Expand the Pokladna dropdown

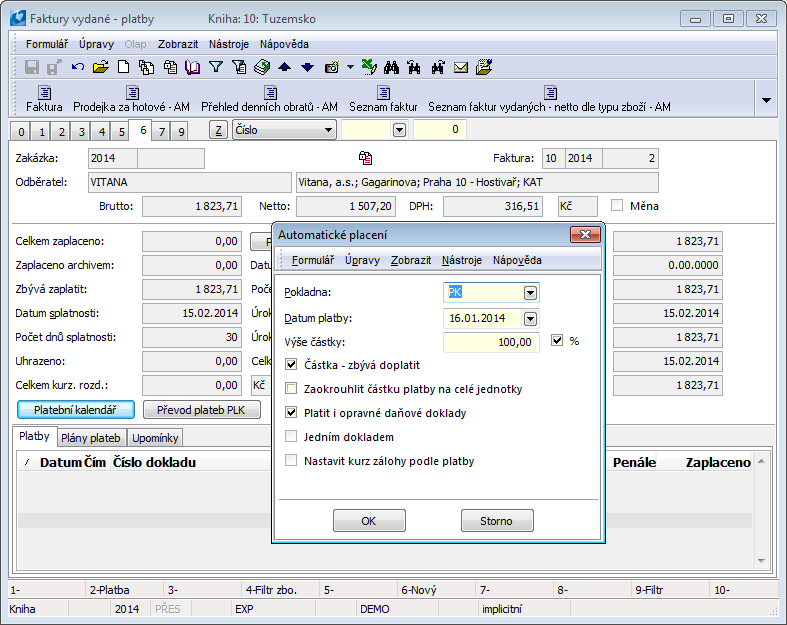click(530, 293)
